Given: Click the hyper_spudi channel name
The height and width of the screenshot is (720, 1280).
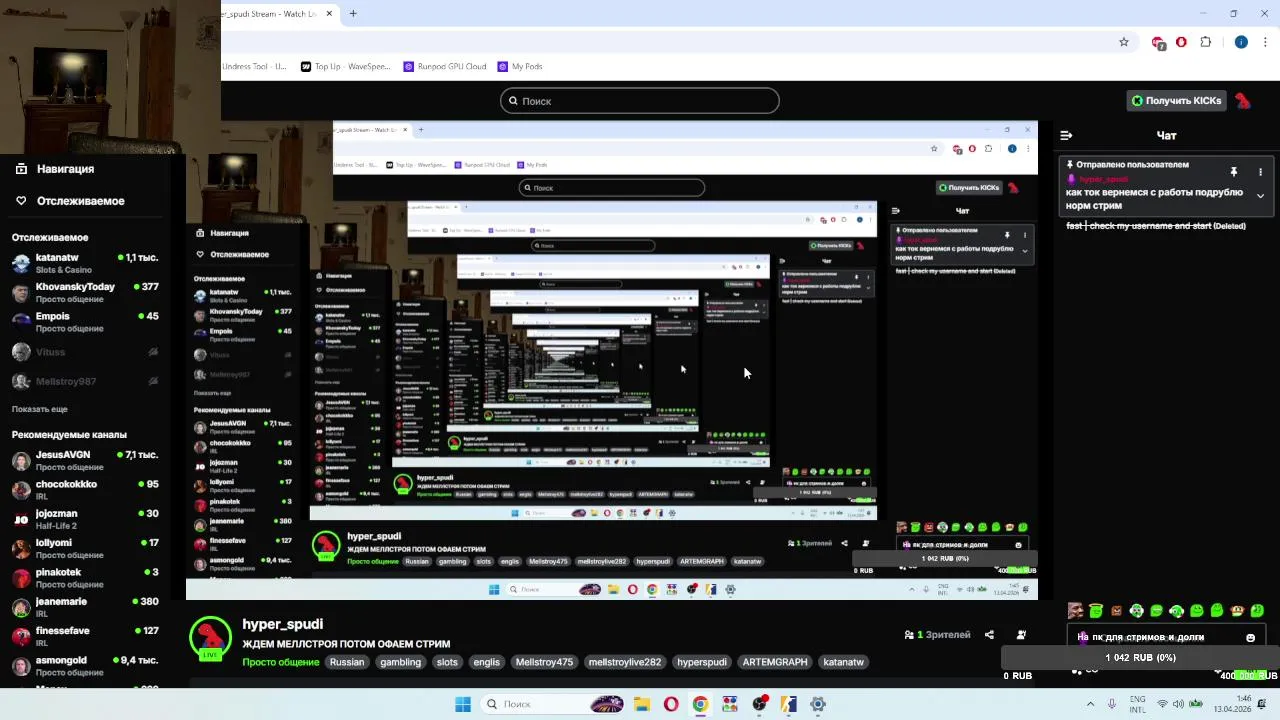Looking at the screenshot, I should 282,624.
